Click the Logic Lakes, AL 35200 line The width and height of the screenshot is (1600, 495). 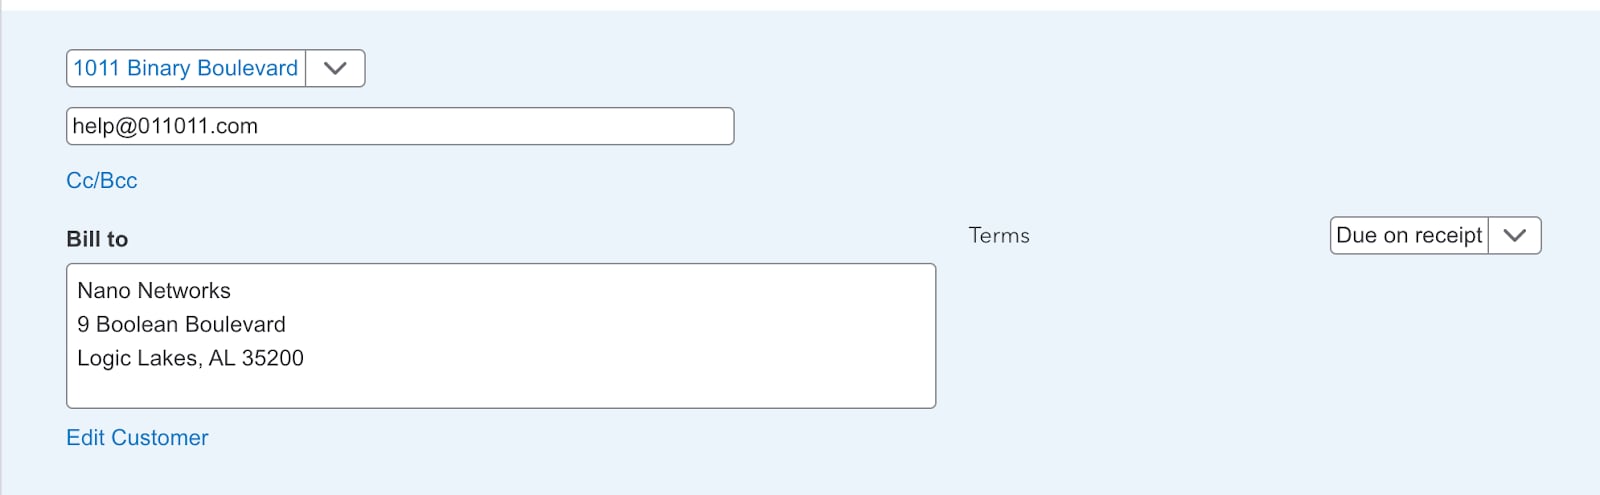190,358
